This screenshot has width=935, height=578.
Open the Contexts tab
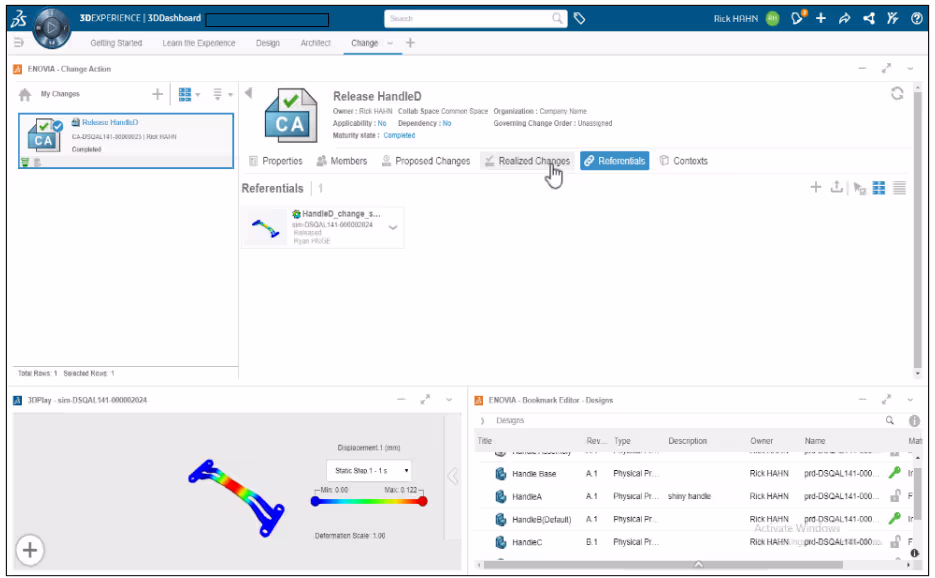coord(683,161)
